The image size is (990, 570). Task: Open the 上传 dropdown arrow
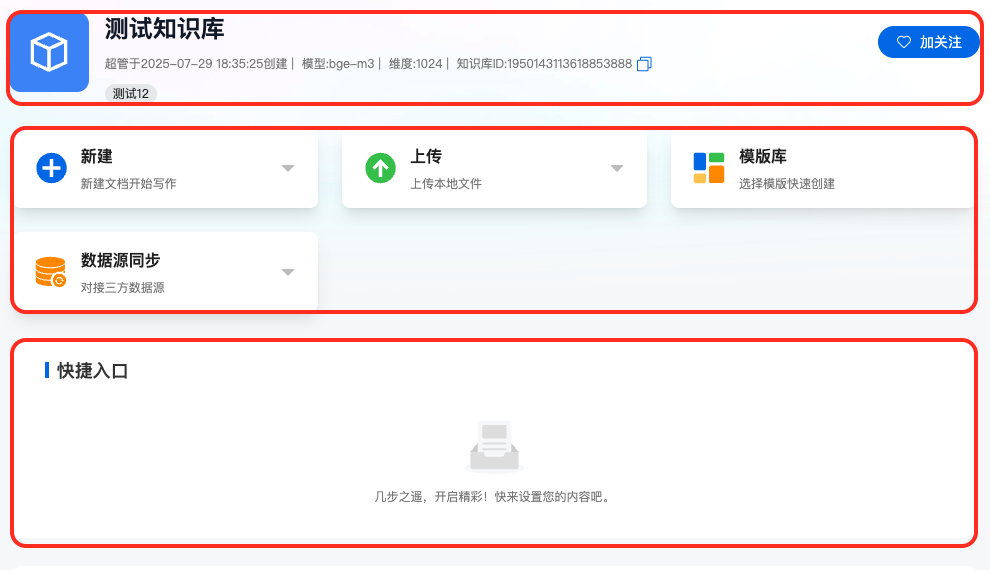tap(617, 168)
